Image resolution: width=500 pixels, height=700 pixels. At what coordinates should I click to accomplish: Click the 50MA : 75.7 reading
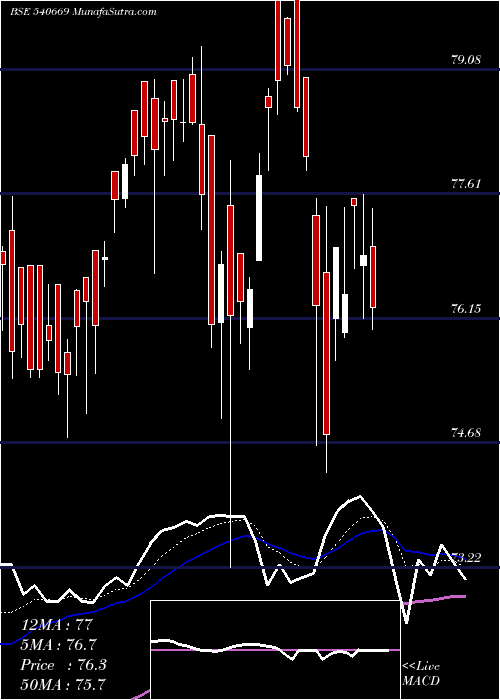click(x=63, y=685)
